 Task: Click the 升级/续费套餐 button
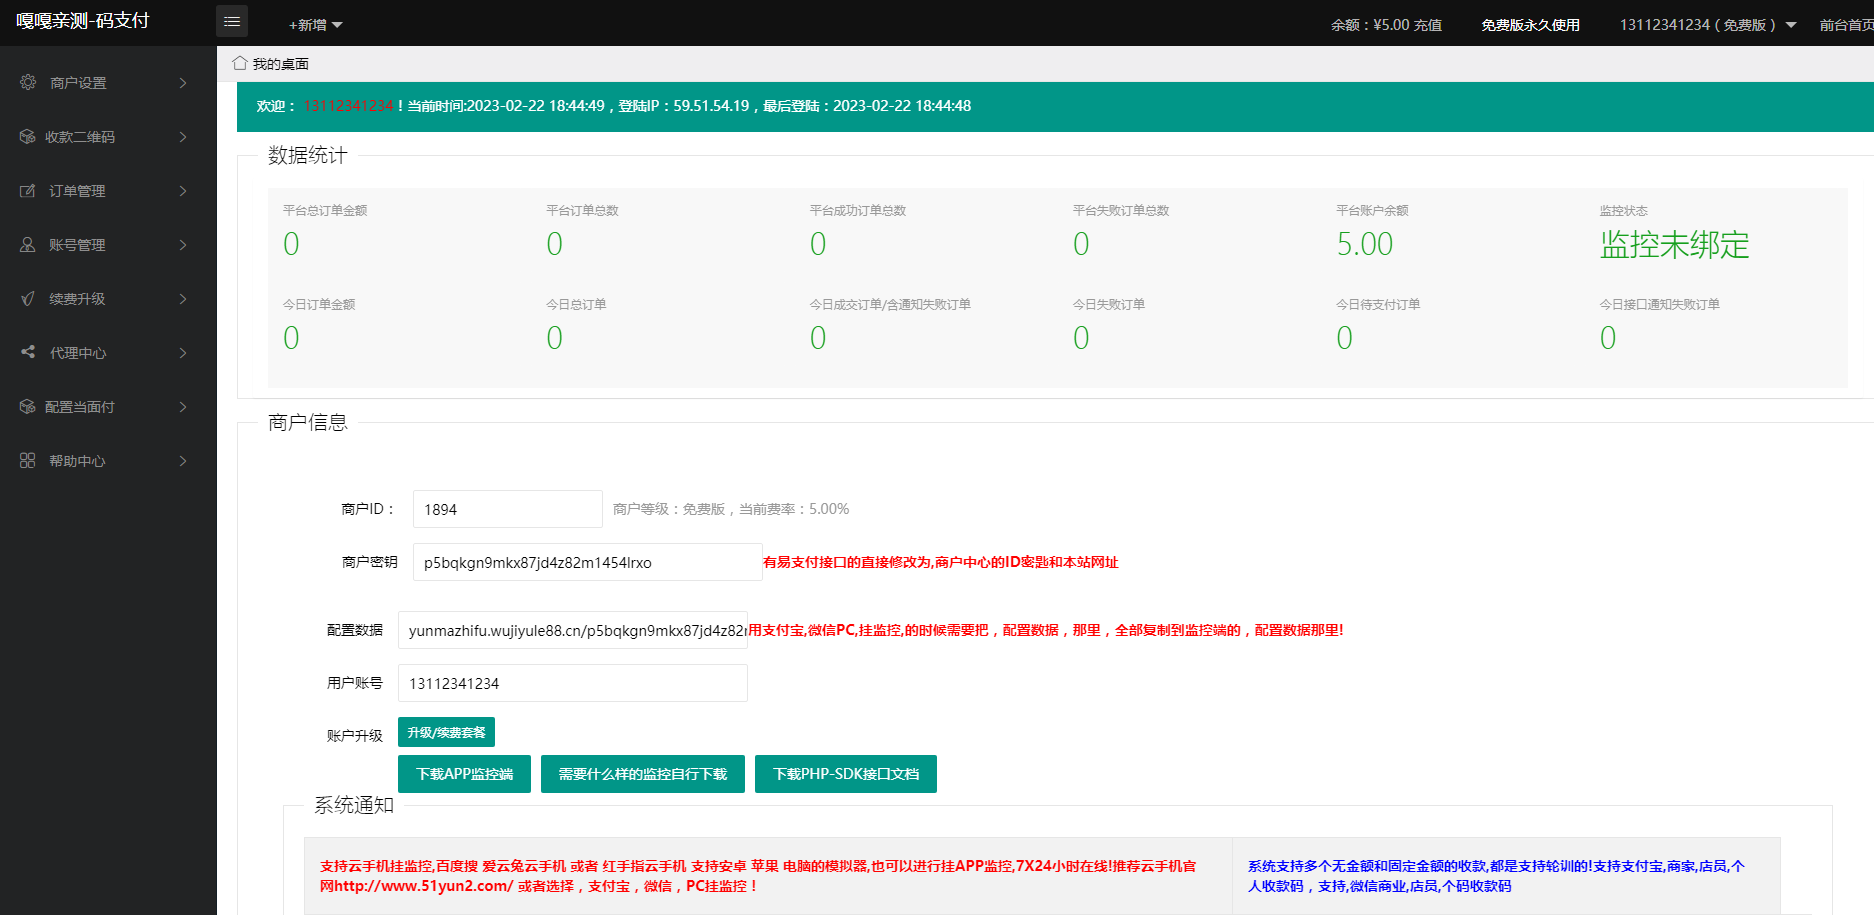pyautogui.click(x=446, y=732)
